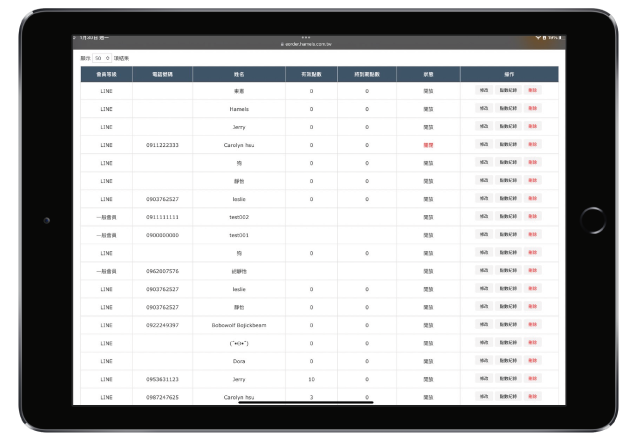Click the 姓名 name column header
The image size is (637, 441).
coord(239,74)
